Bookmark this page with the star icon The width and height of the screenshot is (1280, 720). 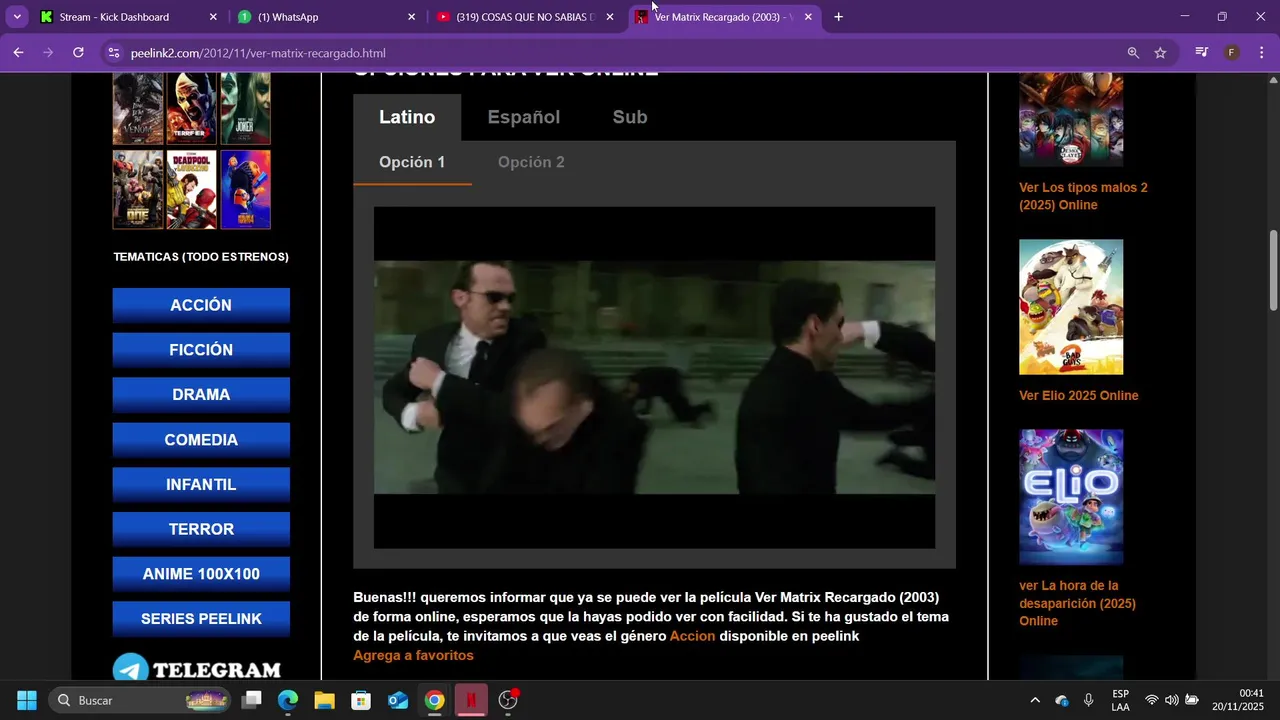click(x=1160, y=53)
